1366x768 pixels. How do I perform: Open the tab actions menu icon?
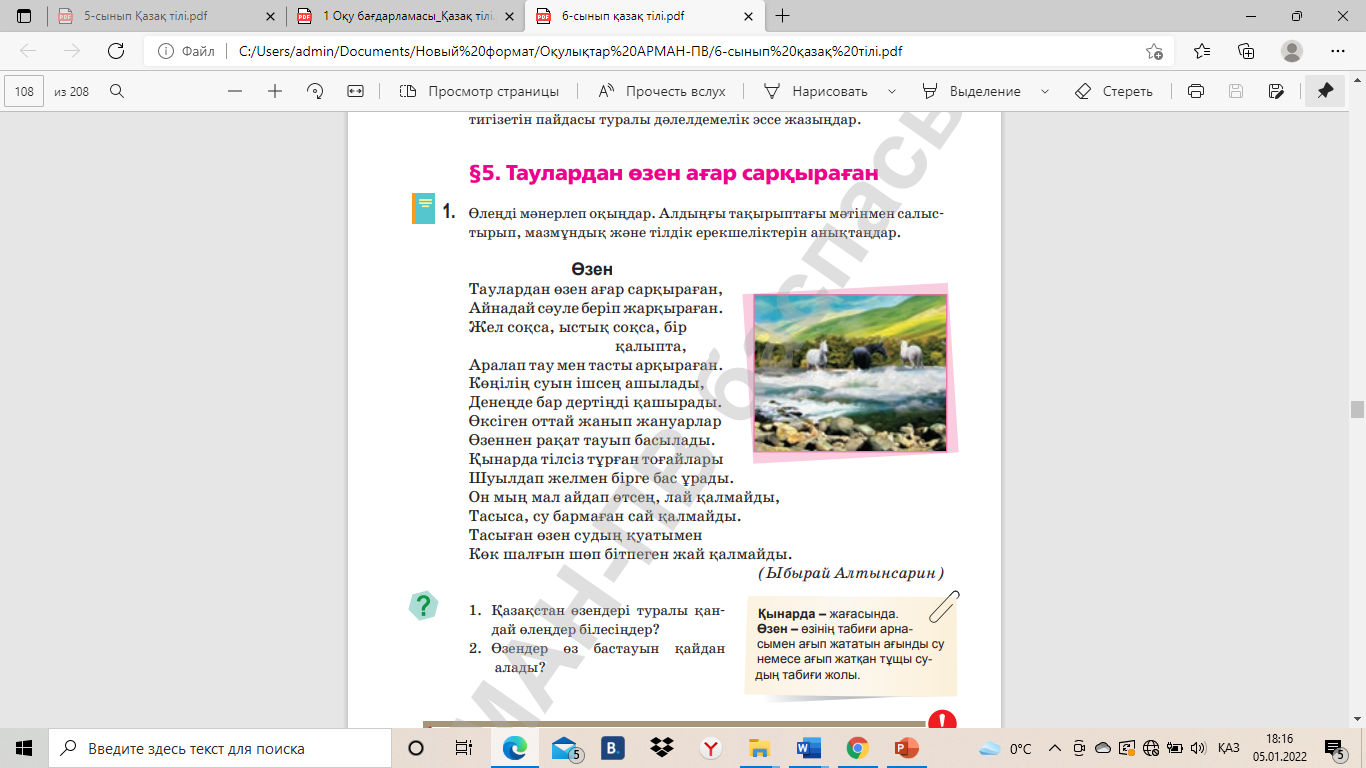(x=24, y=16)
